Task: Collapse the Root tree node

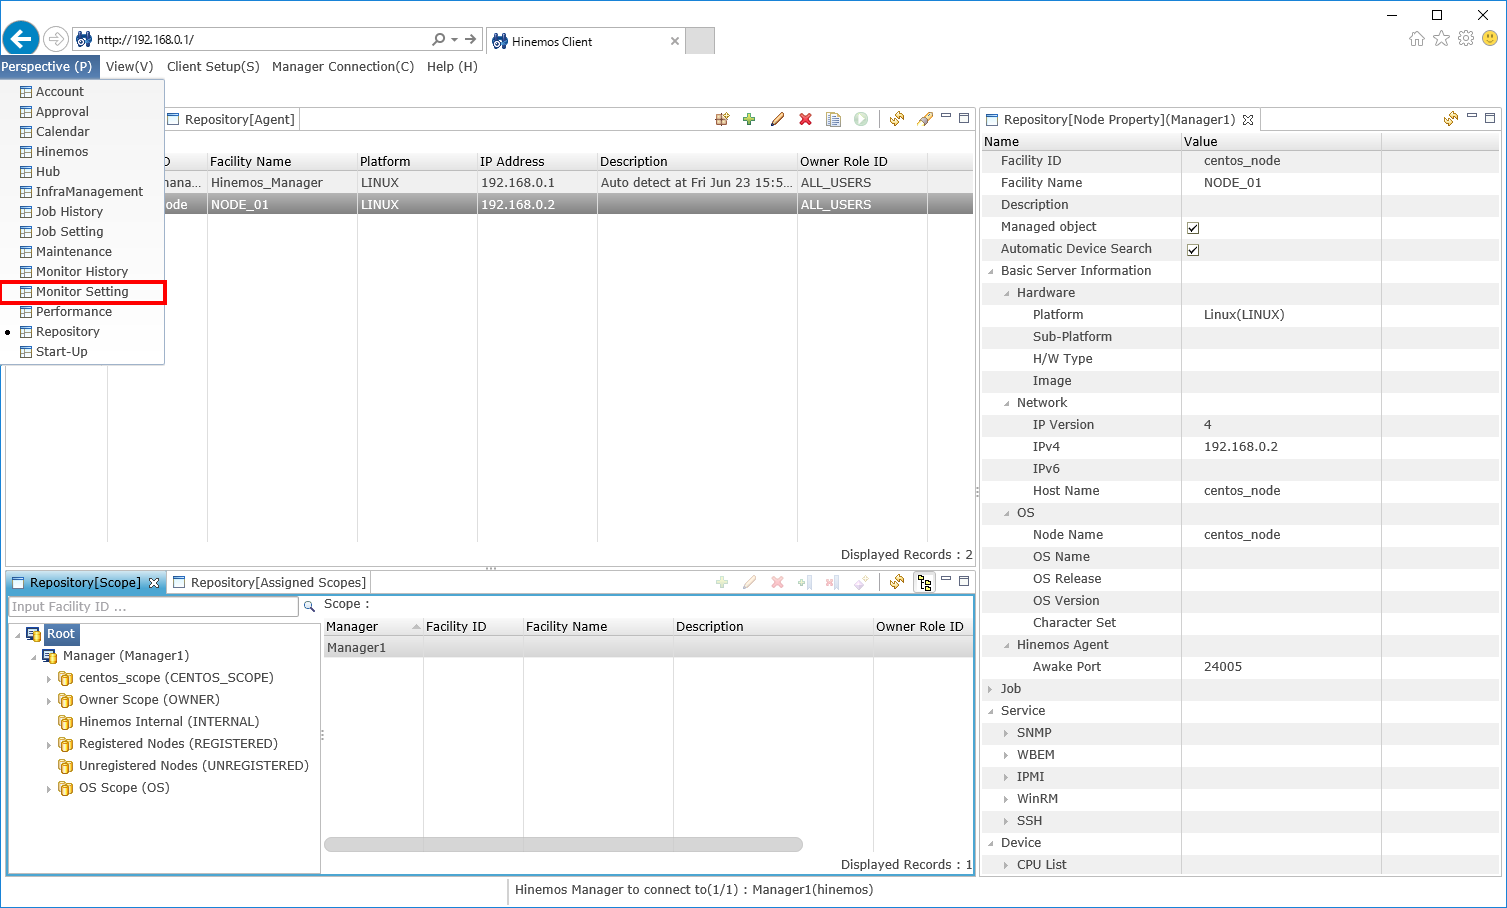Action: [18, 635]
